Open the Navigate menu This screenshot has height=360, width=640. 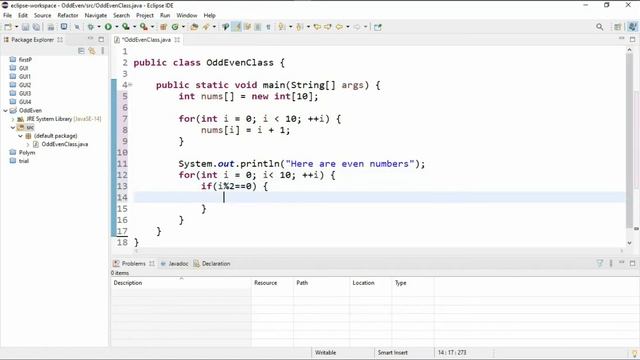(96, 16)
